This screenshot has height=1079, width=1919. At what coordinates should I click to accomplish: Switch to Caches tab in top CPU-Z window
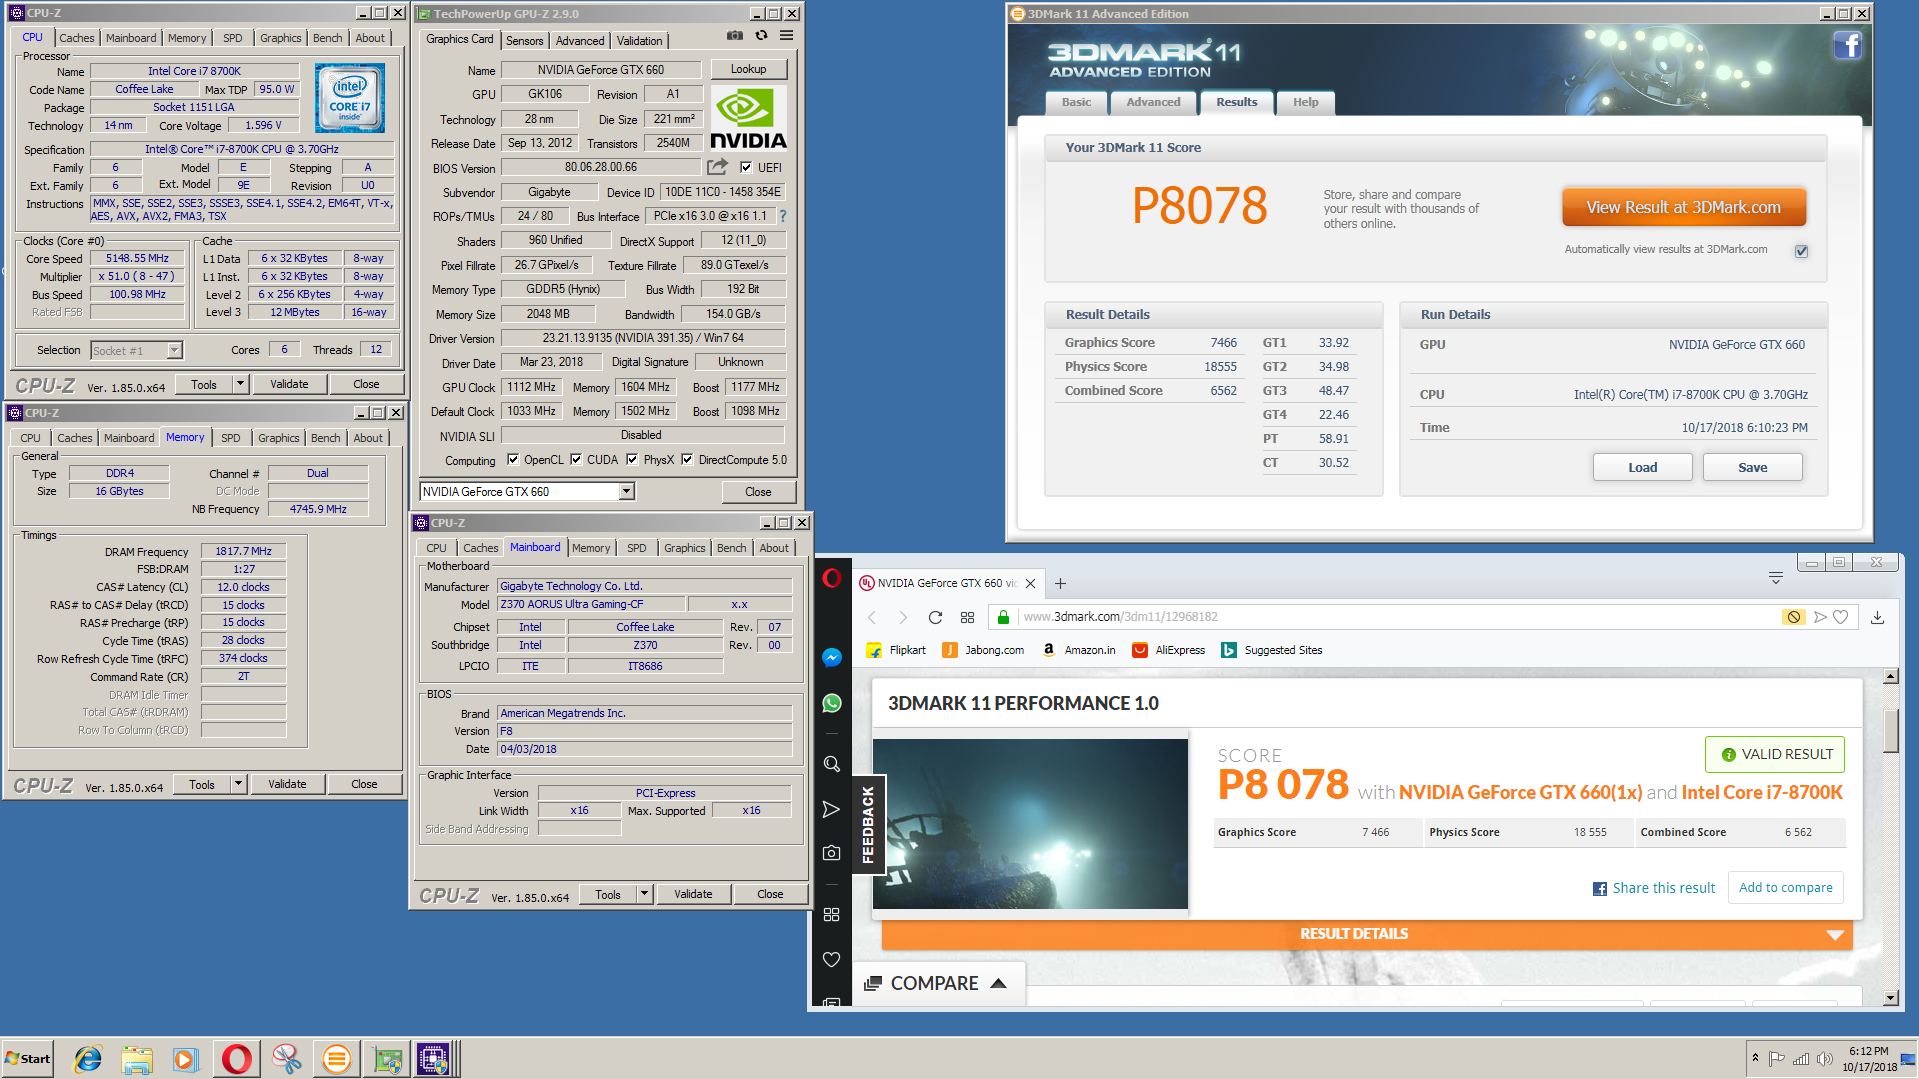coord(76,38)
